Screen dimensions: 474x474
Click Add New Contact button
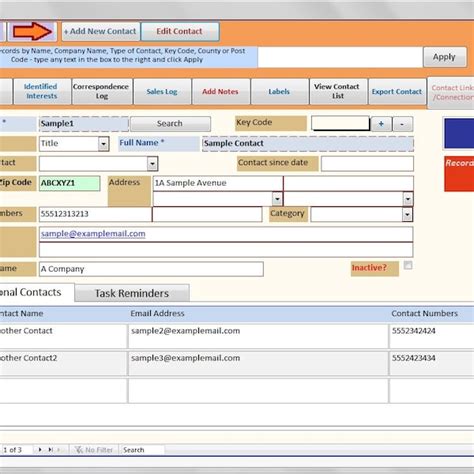100,31
